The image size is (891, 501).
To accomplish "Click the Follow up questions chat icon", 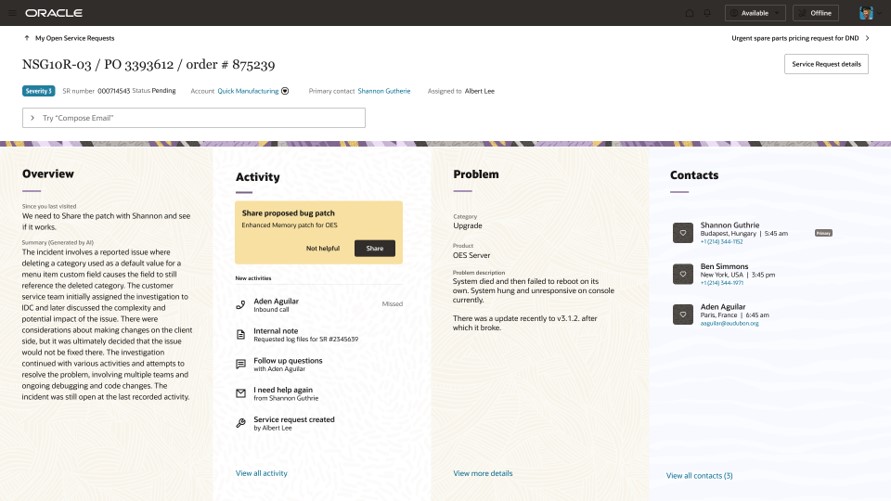I will [x=241, y=364].
